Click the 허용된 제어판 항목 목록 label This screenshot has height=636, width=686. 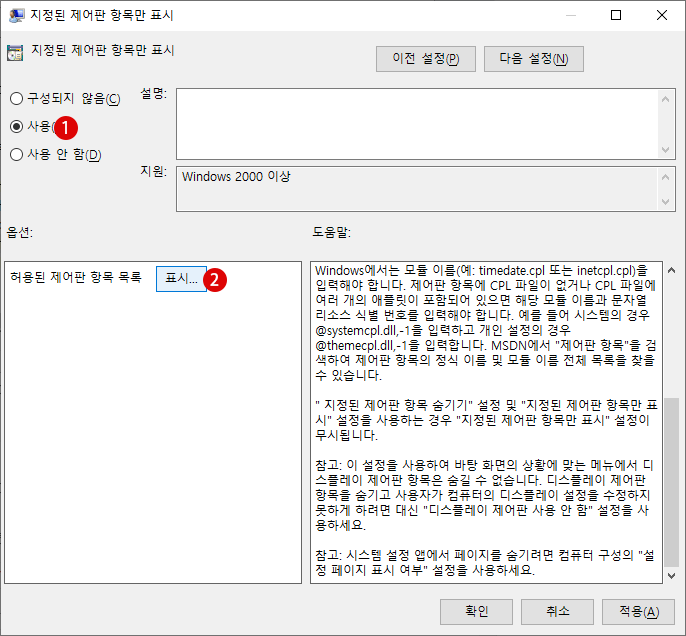coord(76,277)
